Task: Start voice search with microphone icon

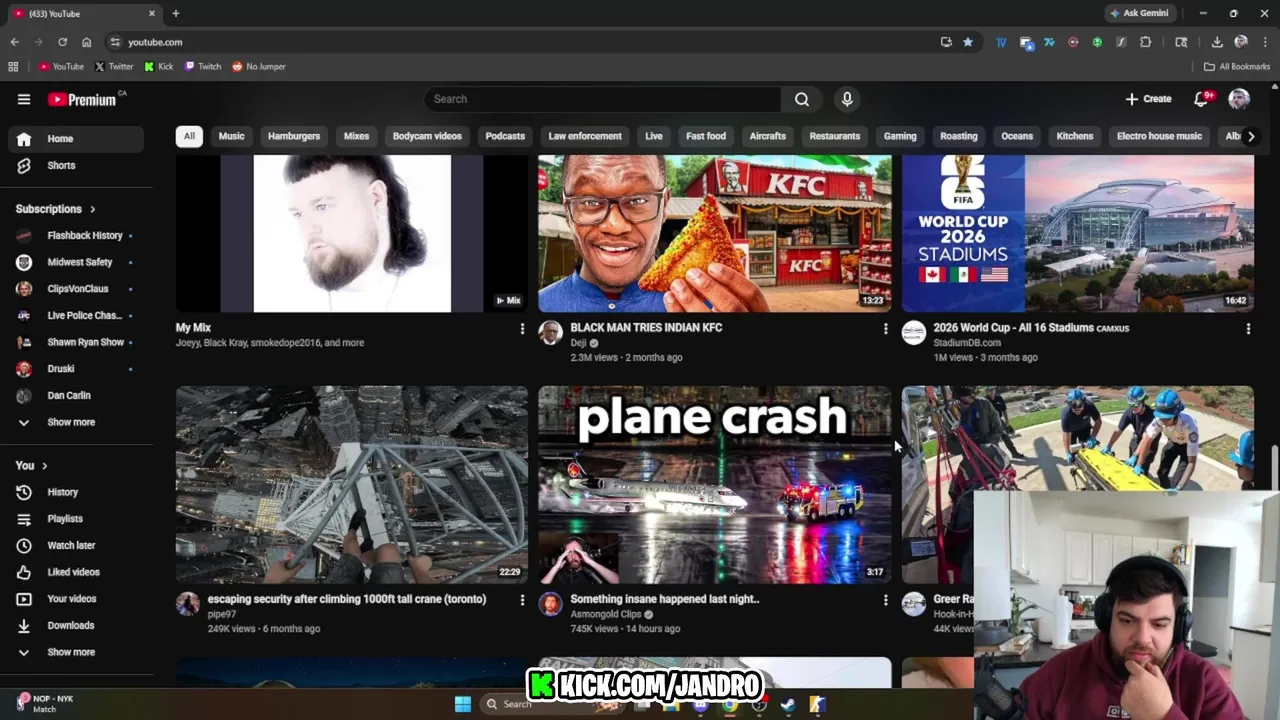Action: pos(847,99)
